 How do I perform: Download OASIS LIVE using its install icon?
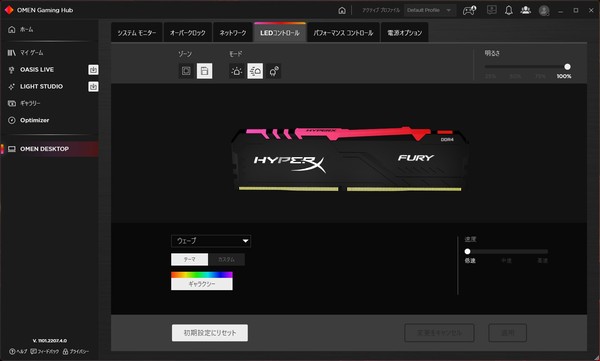[x=93, y=70]
